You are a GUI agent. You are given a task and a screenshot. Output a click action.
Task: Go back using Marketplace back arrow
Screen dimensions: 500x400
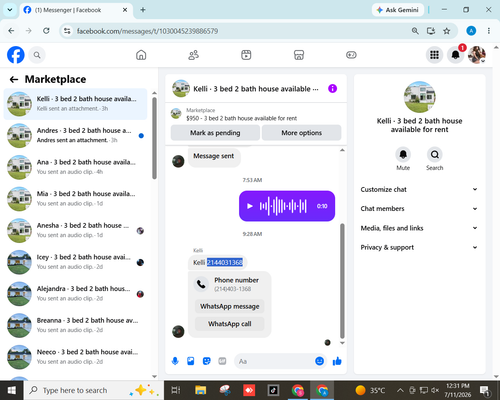(14, 79)
